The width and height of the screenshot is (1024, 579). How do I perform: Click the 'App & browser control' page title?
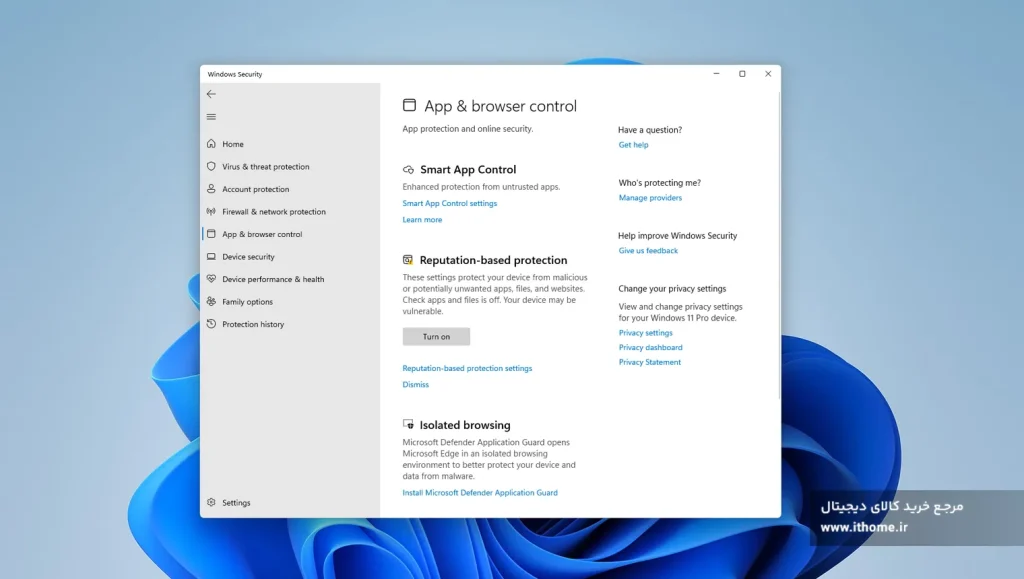[x=500, y=106]
